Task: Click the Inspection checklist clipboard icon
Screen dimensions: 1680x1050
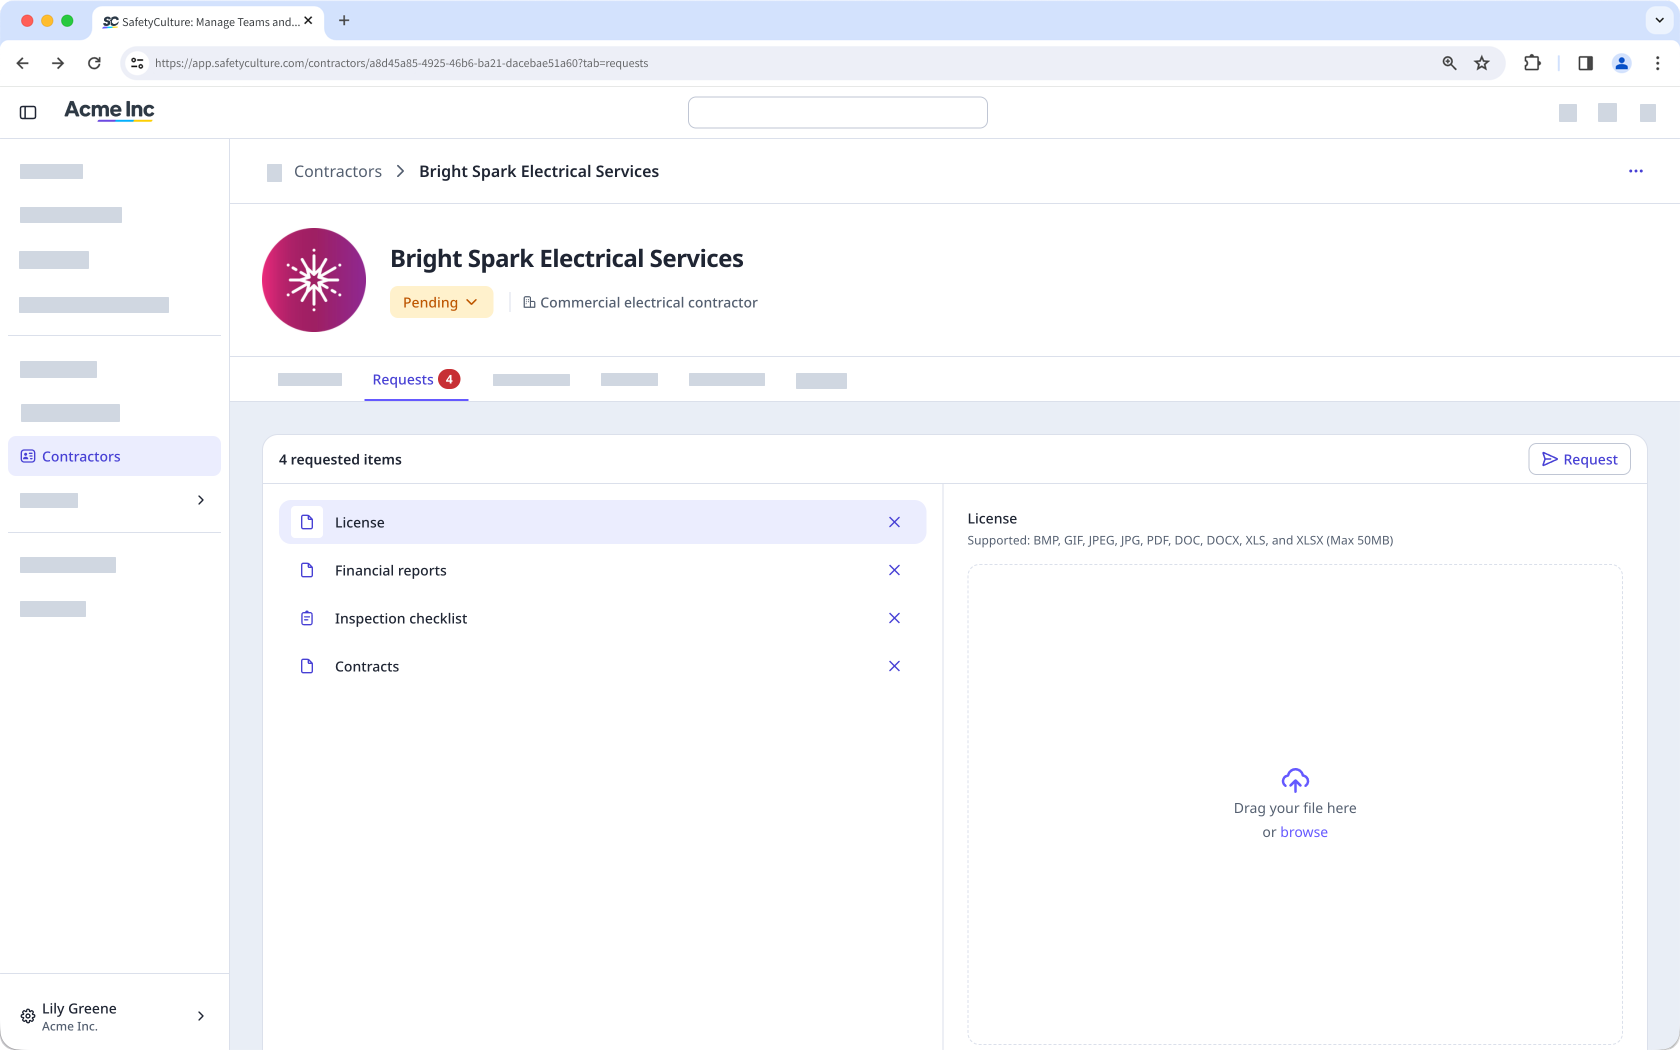Action: [307, 618]
